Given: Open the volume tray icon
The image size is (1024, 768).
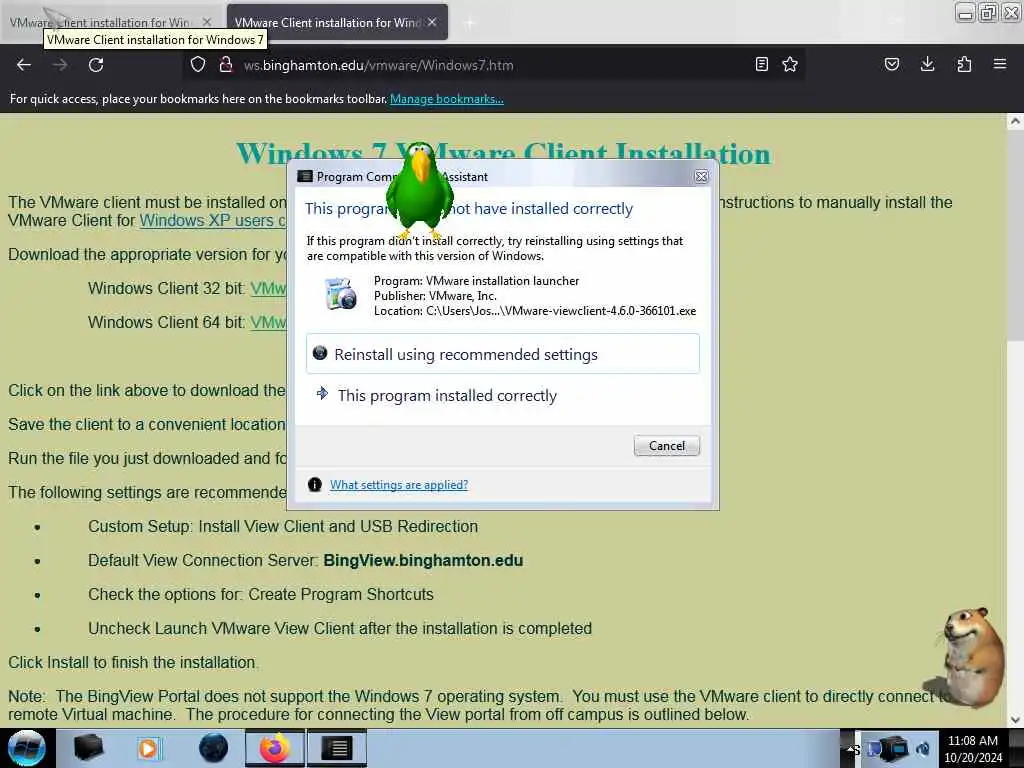Looking at the screenshot, I should [923, 749].
